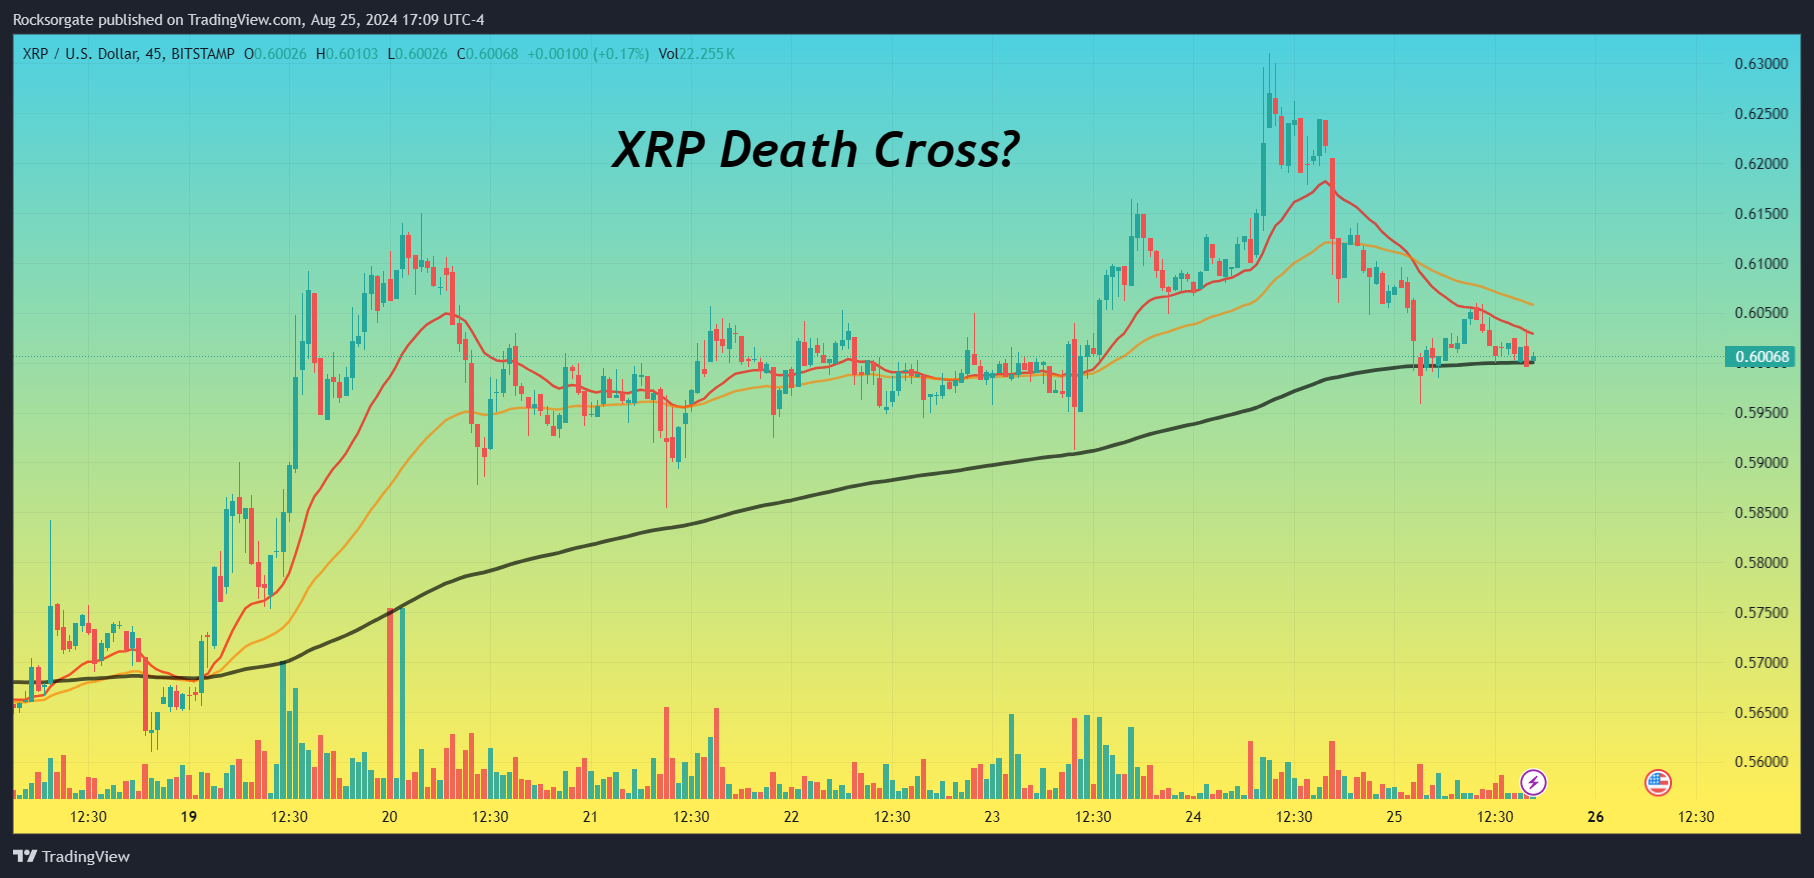Click the change value +0.00100 (+0.17%)

pos(588,54)
